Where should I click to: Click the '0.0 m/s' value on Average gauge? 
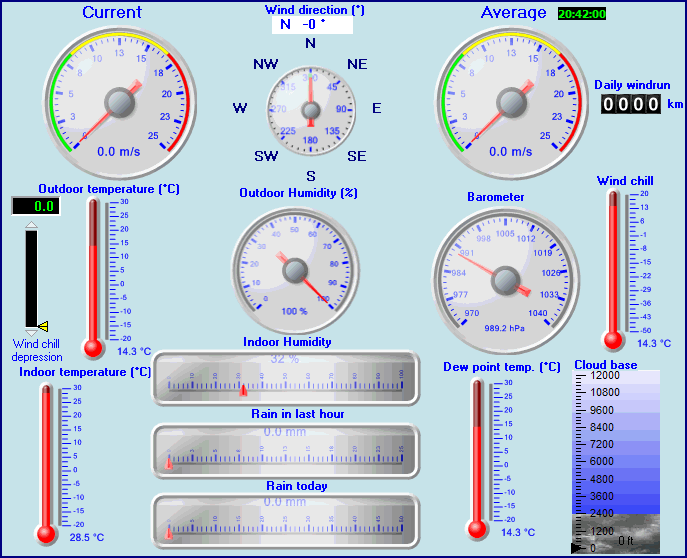click(510, 152)
